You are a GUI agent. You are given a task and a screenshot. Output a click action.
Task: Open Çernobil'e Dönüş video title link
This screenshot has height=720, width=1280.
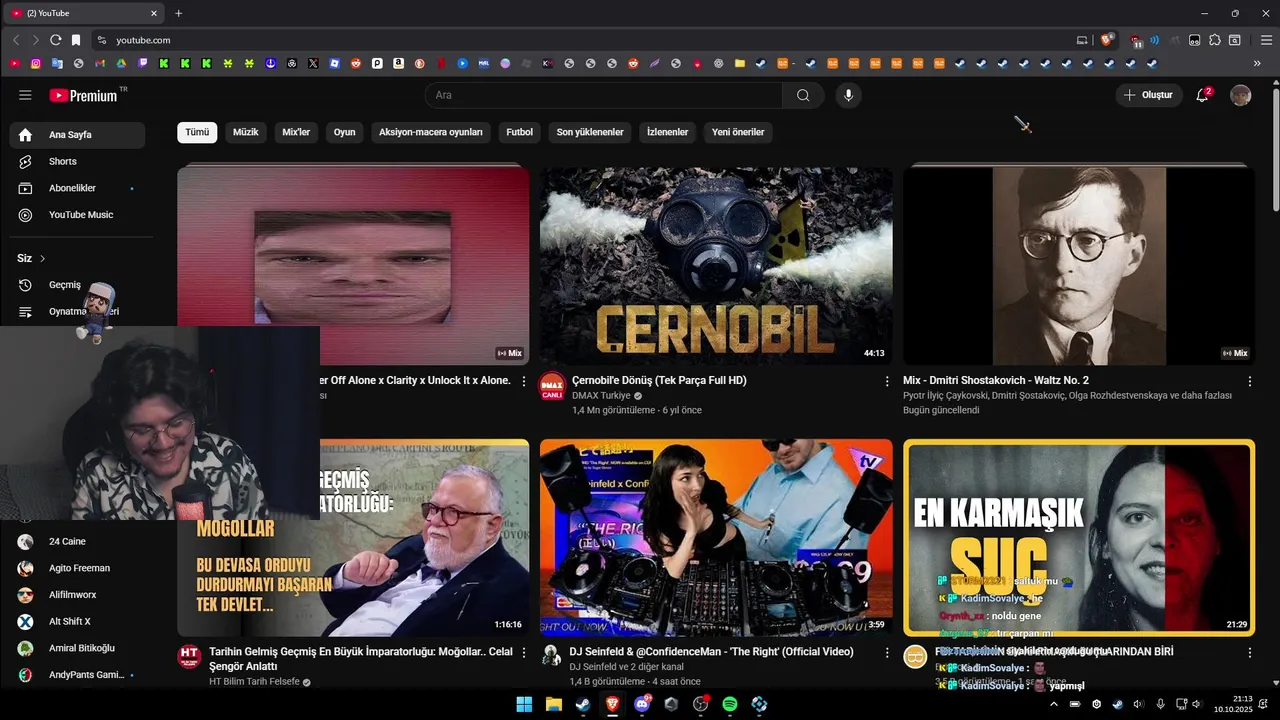659,381
